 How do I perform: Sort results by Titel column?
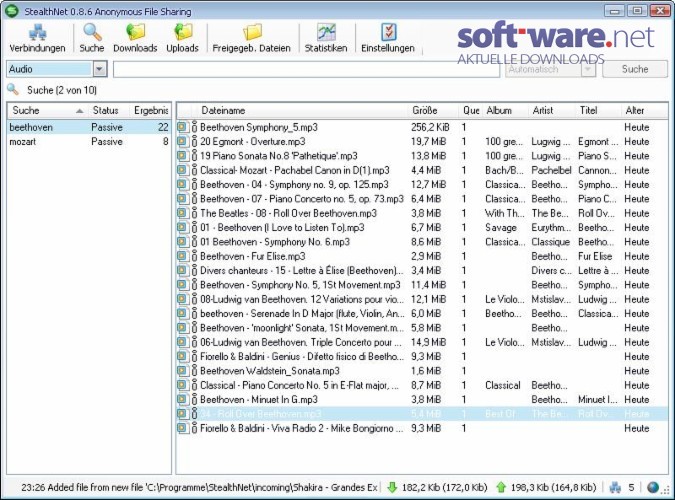(598, 111)
